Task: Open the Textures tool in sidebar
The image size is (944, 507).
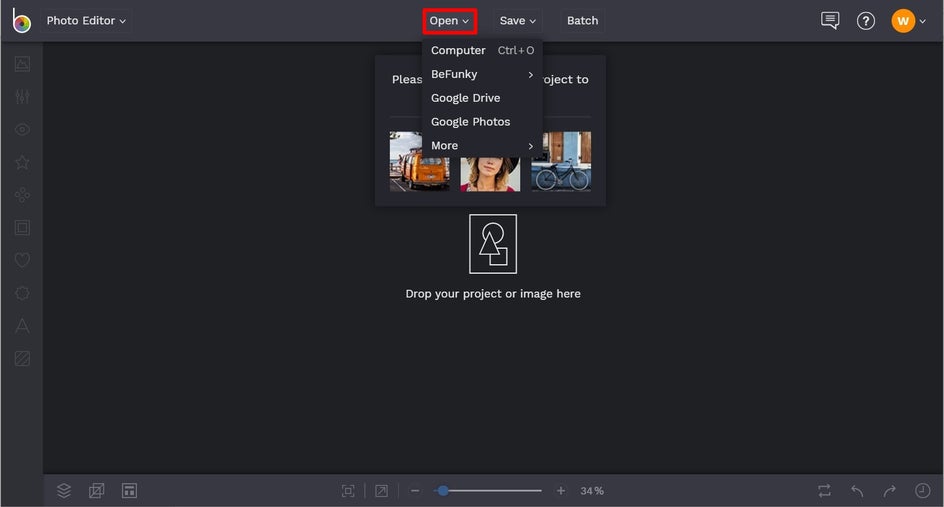Action: point(22,359)
